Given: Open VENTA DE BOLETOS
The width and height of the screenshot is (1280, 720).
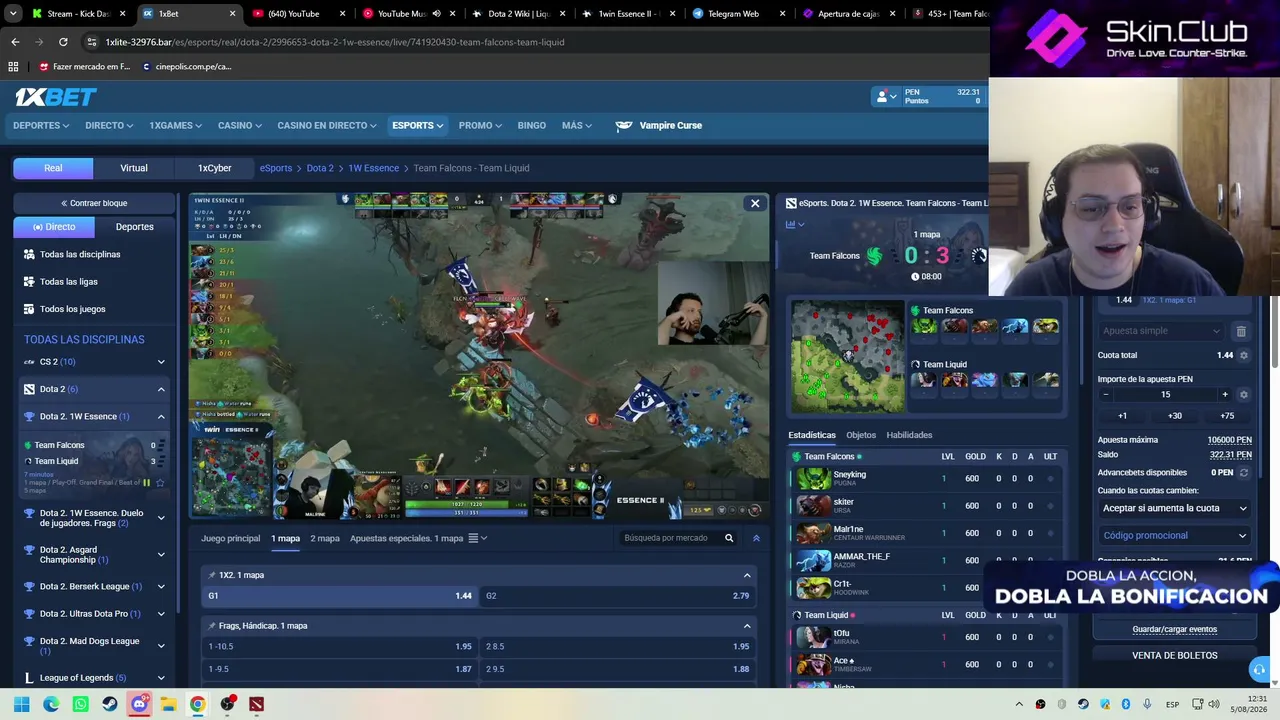Looking at the screenshot, I should click(x=1175, y=656).
